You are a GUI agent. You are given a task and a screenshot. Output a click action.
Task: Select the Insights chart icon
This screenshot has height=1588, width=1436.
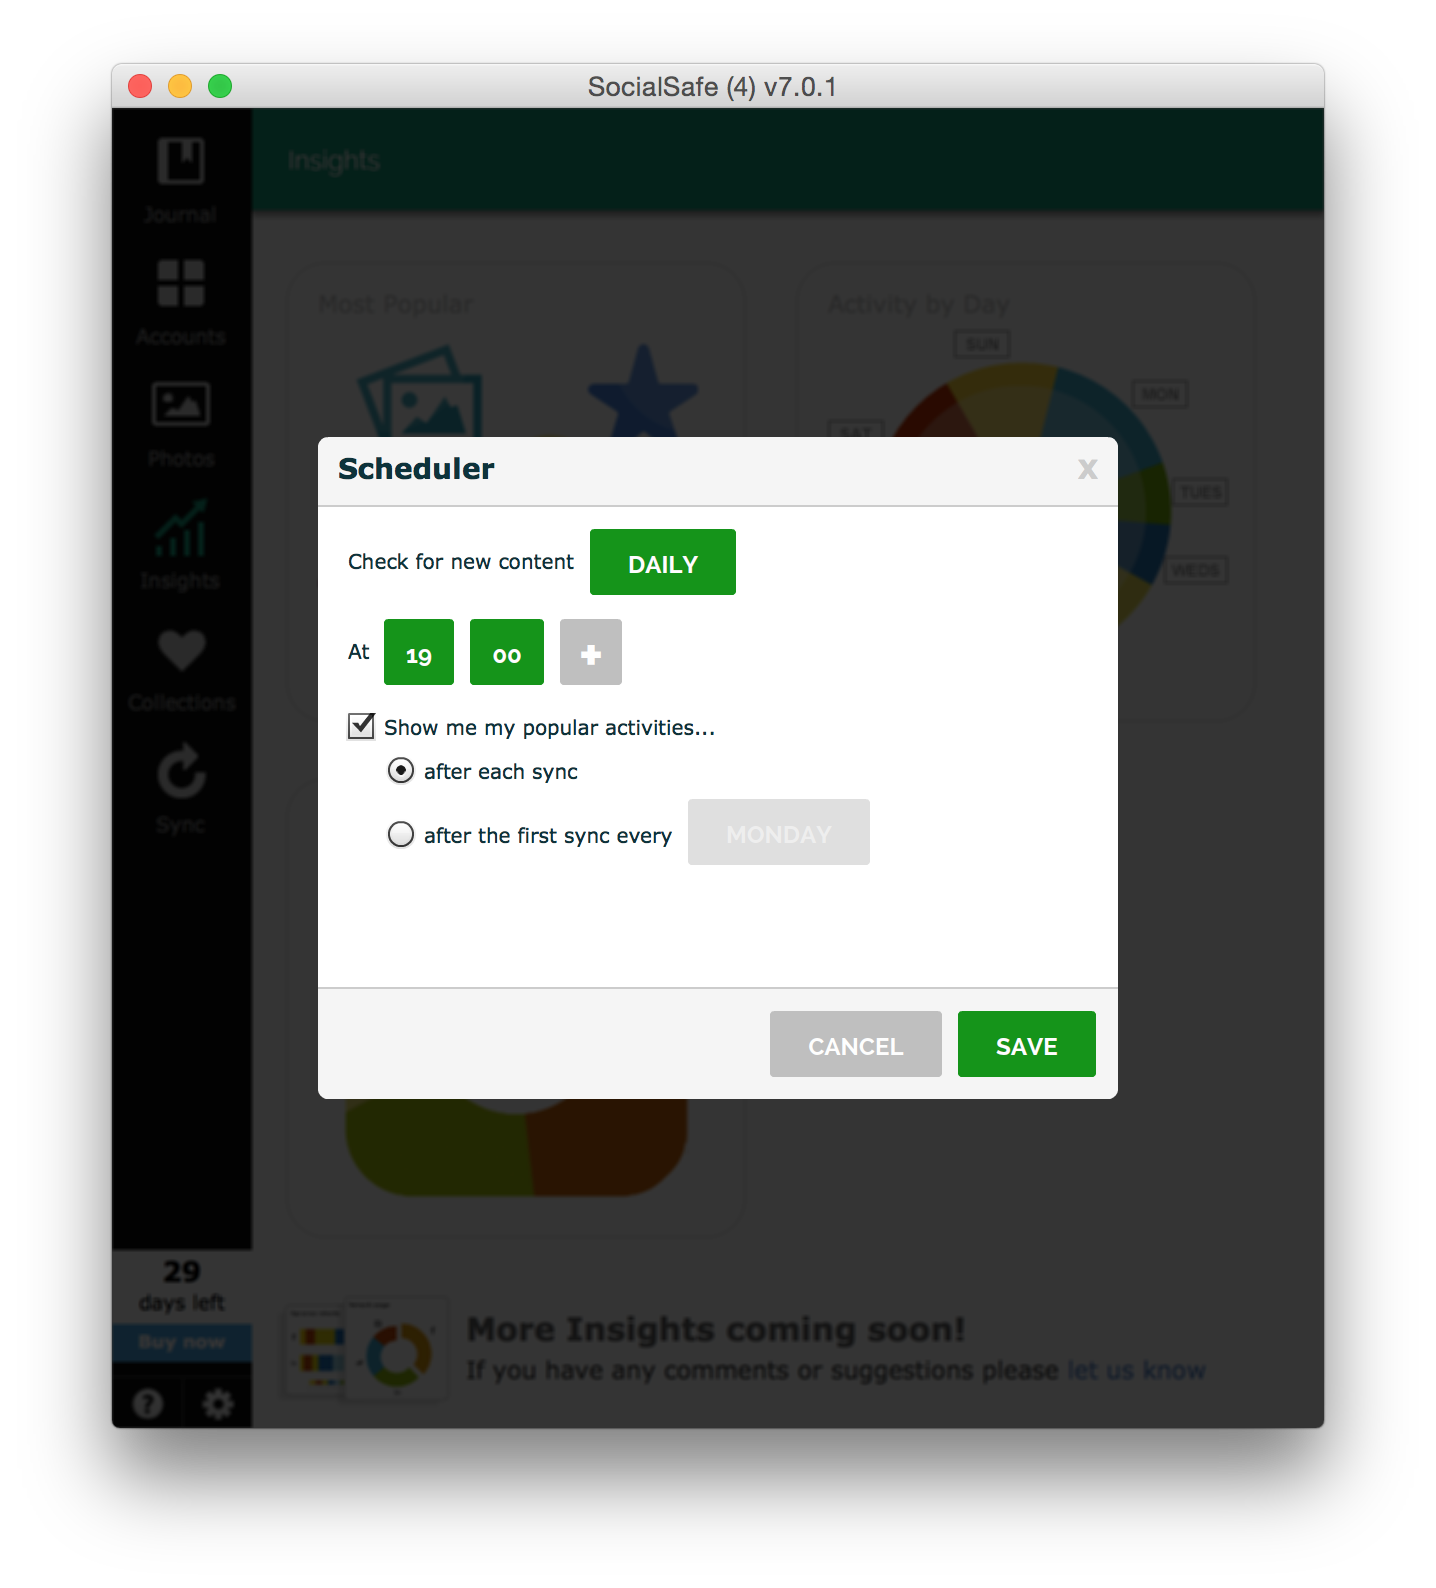click(x=181, y=527)
